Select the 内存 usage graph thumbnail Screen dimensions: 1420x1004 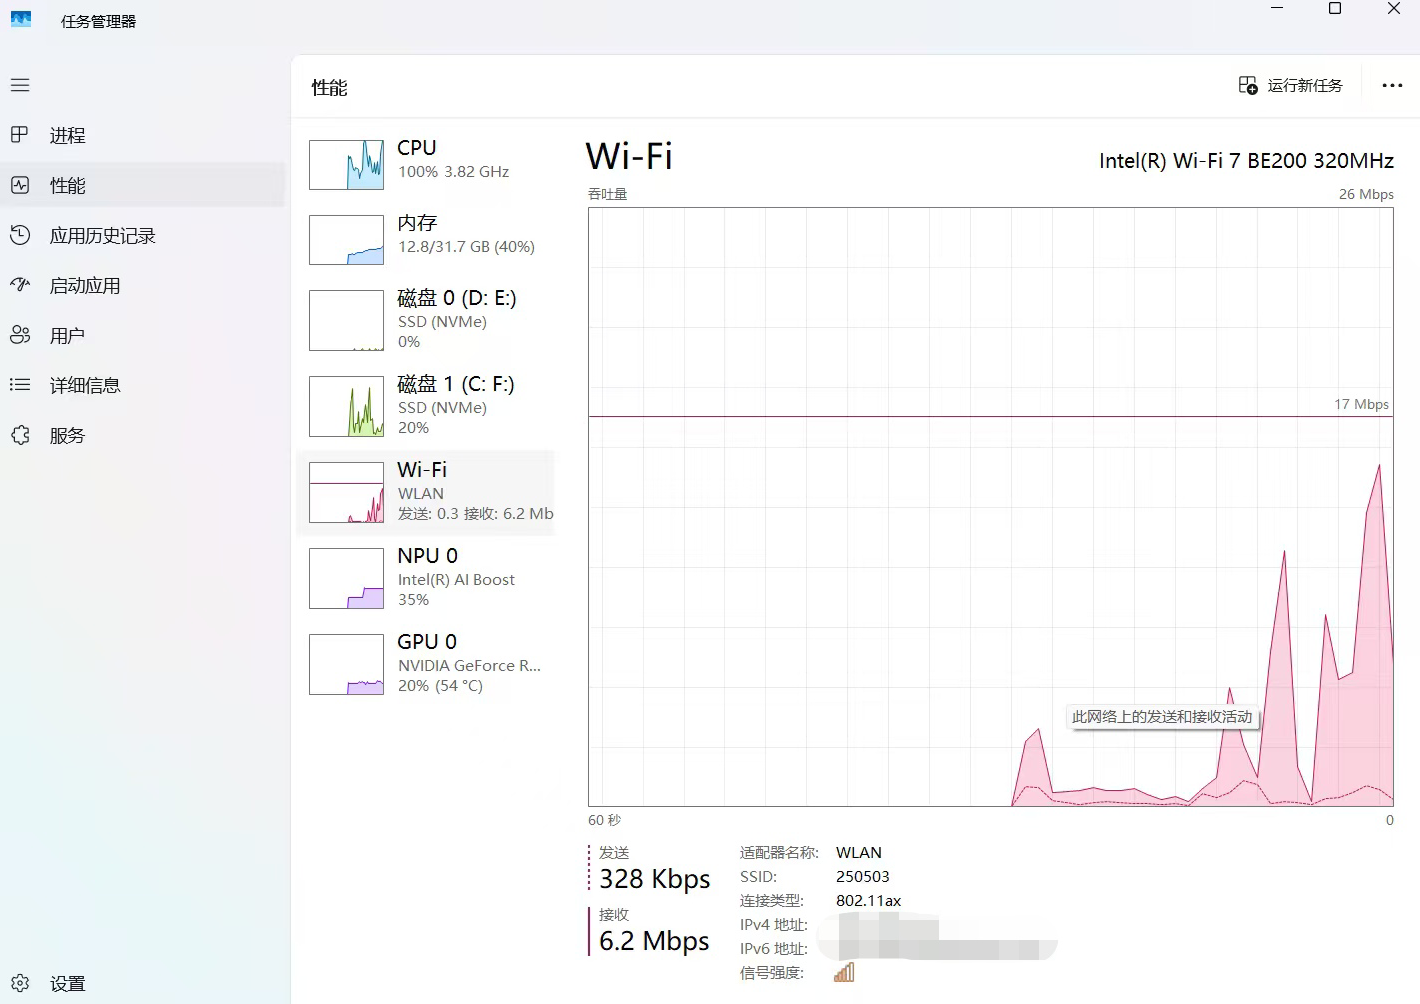pyautogui.click(x=346, y=240)
